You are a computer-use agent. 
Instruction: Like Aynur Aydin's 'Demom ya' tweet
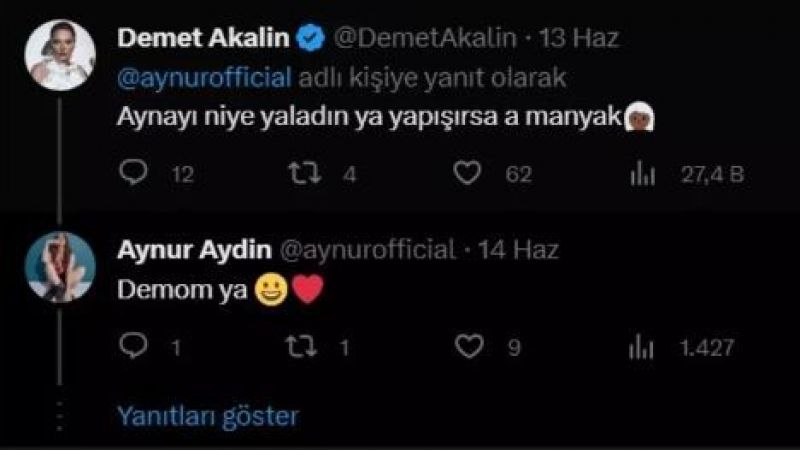coord(467,346)
